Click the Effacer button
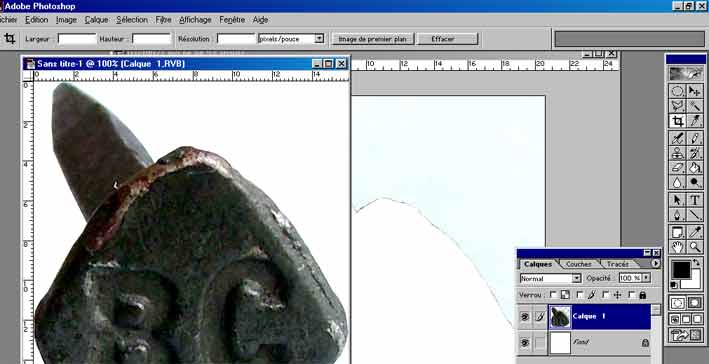 (447, 39)
